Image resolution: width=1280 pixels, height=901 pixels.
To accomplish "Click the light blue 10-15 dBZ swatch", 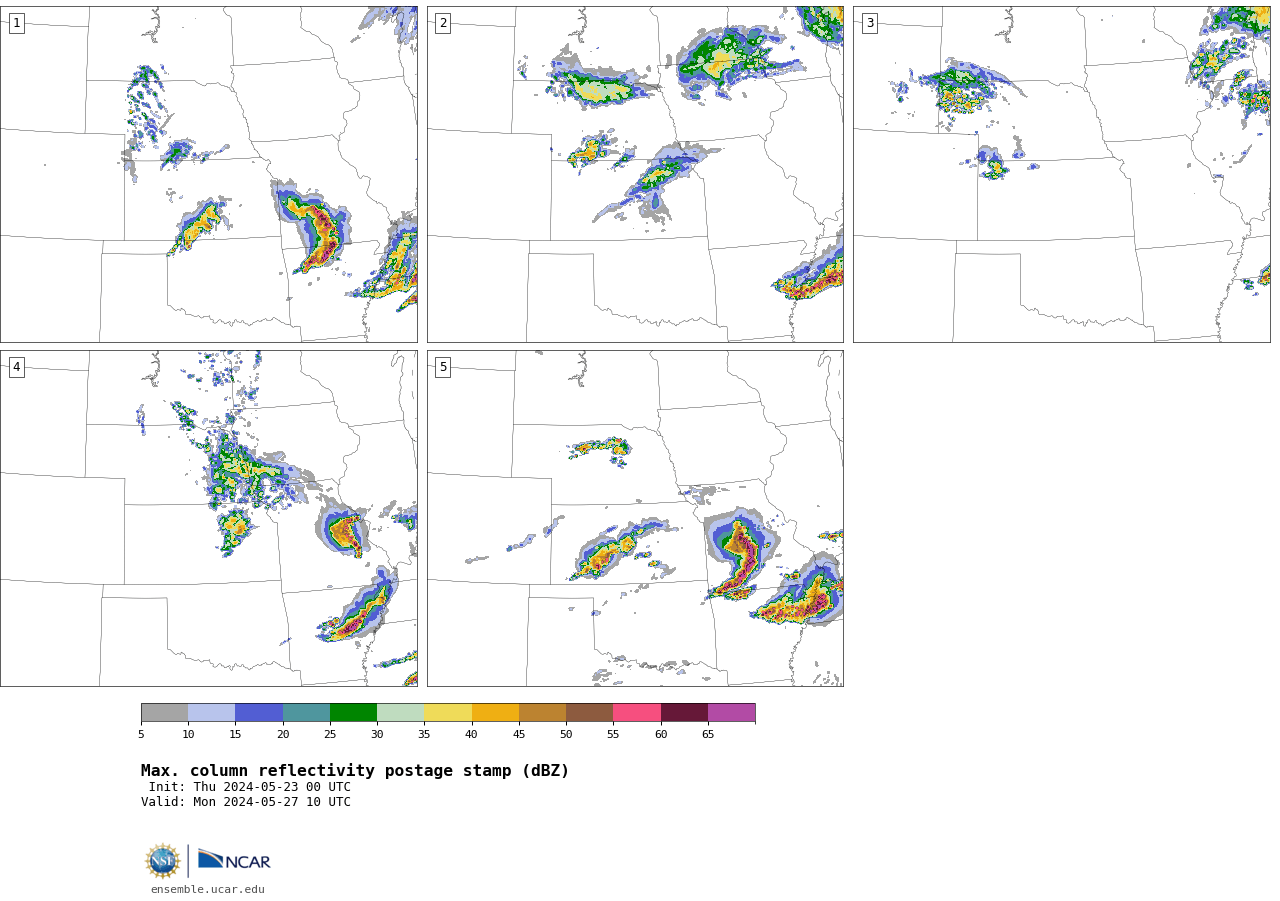I will [x=212, y=713].
